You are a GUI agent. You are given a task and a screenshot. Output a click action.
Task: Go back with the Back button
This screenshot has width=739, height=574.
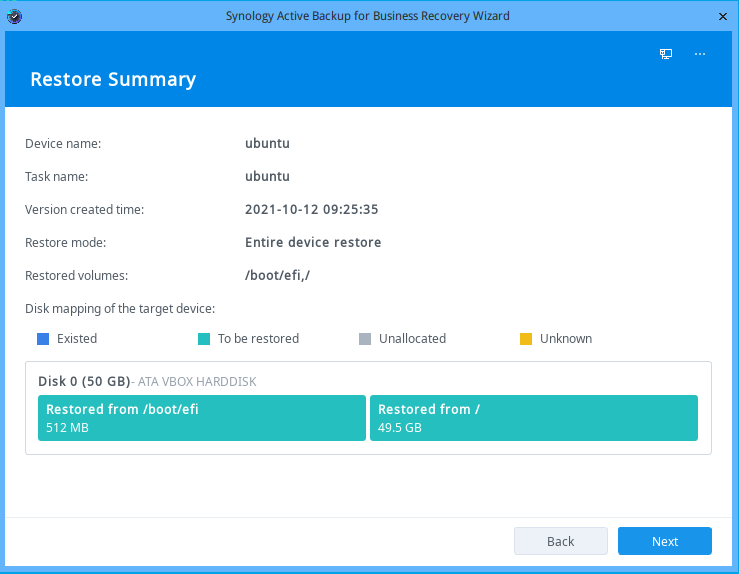tap(560, 541)
